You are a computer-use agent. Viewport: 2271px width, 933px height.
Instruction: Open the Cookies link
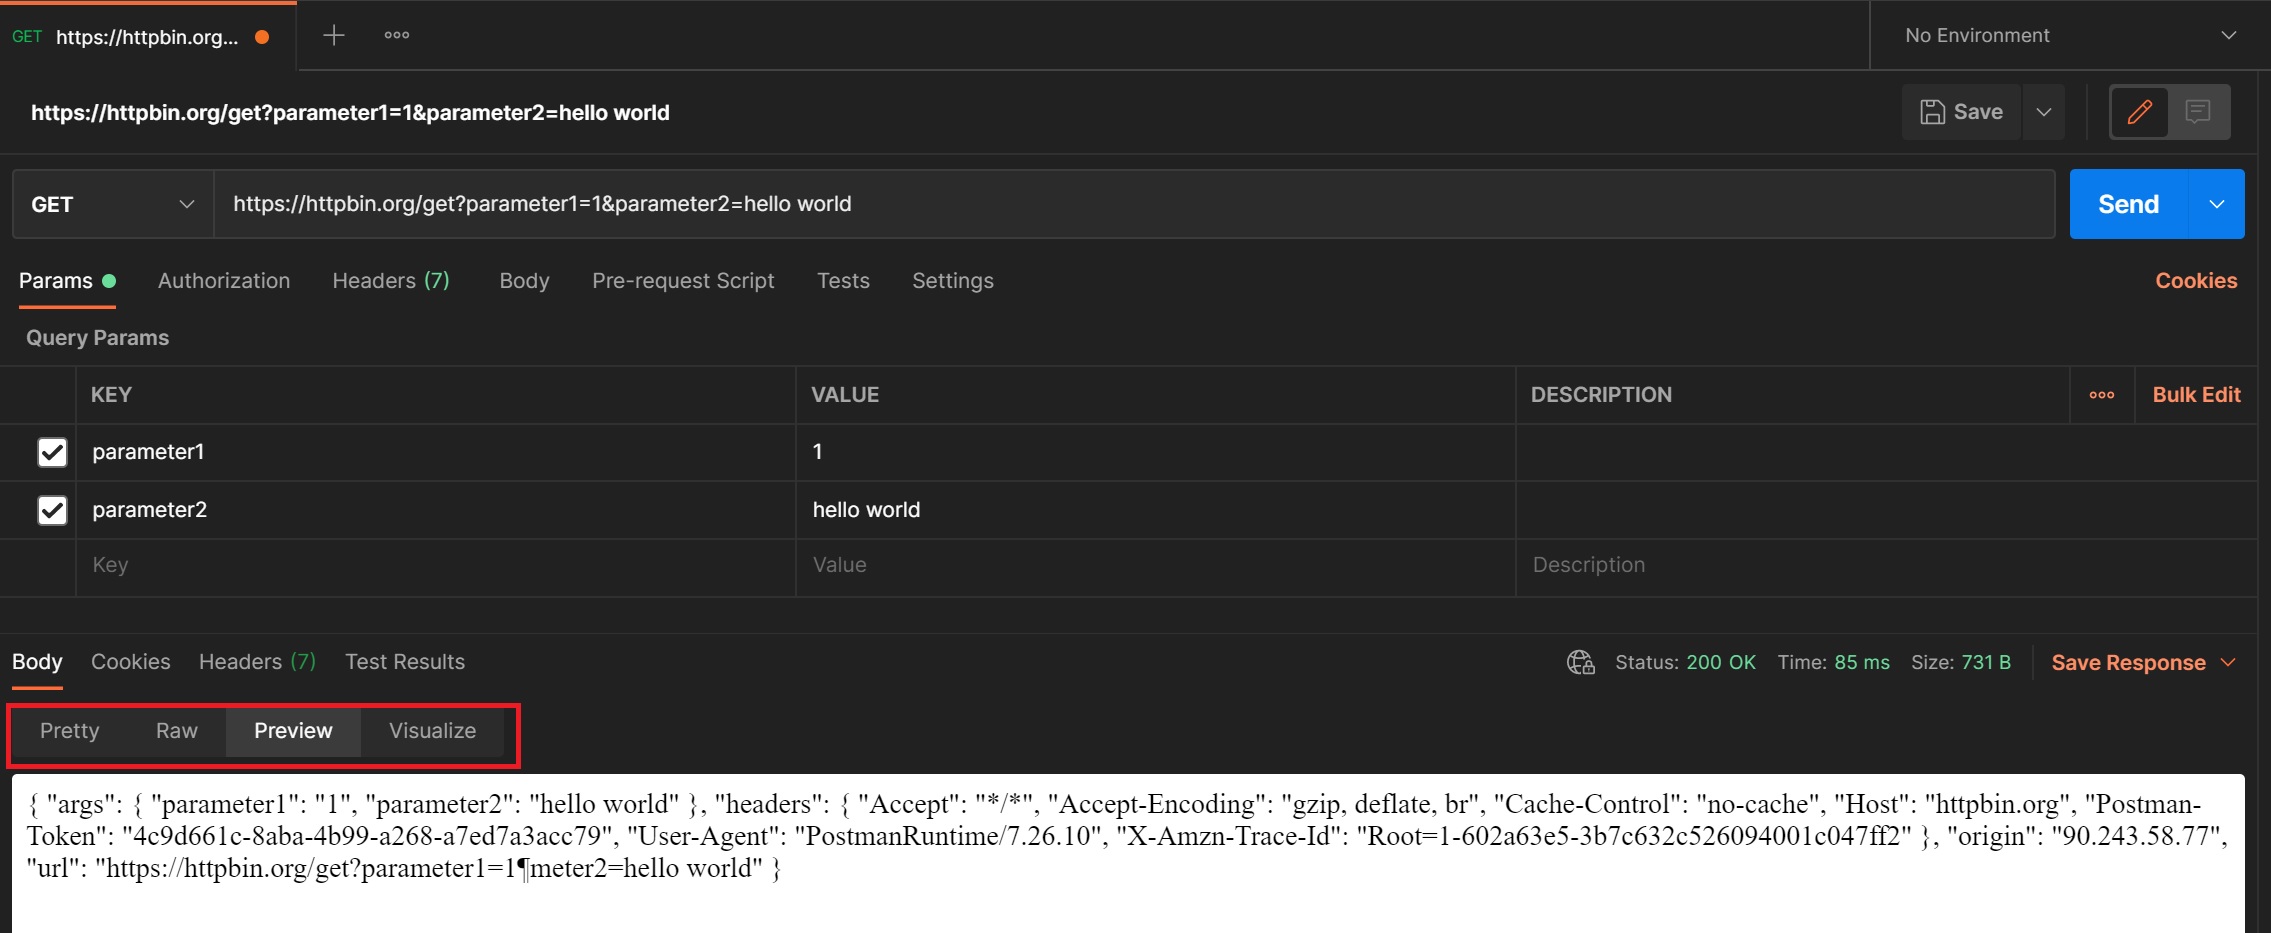point(2196,281)
